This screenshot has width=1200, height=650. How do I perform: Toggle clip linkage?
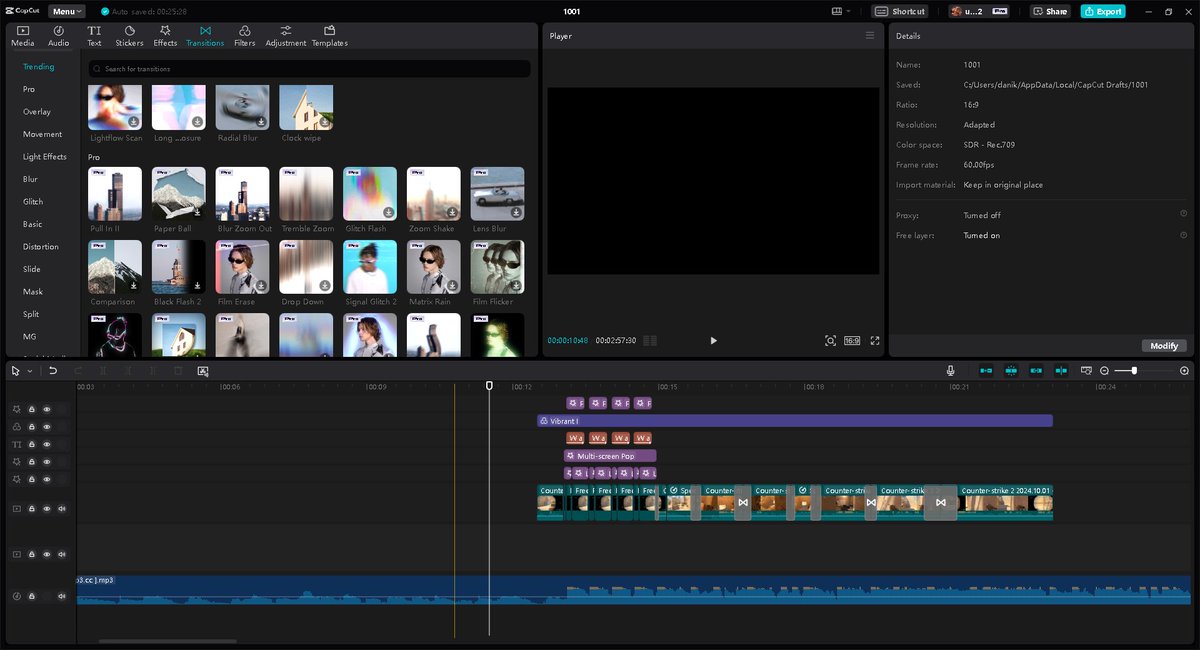1036,371
